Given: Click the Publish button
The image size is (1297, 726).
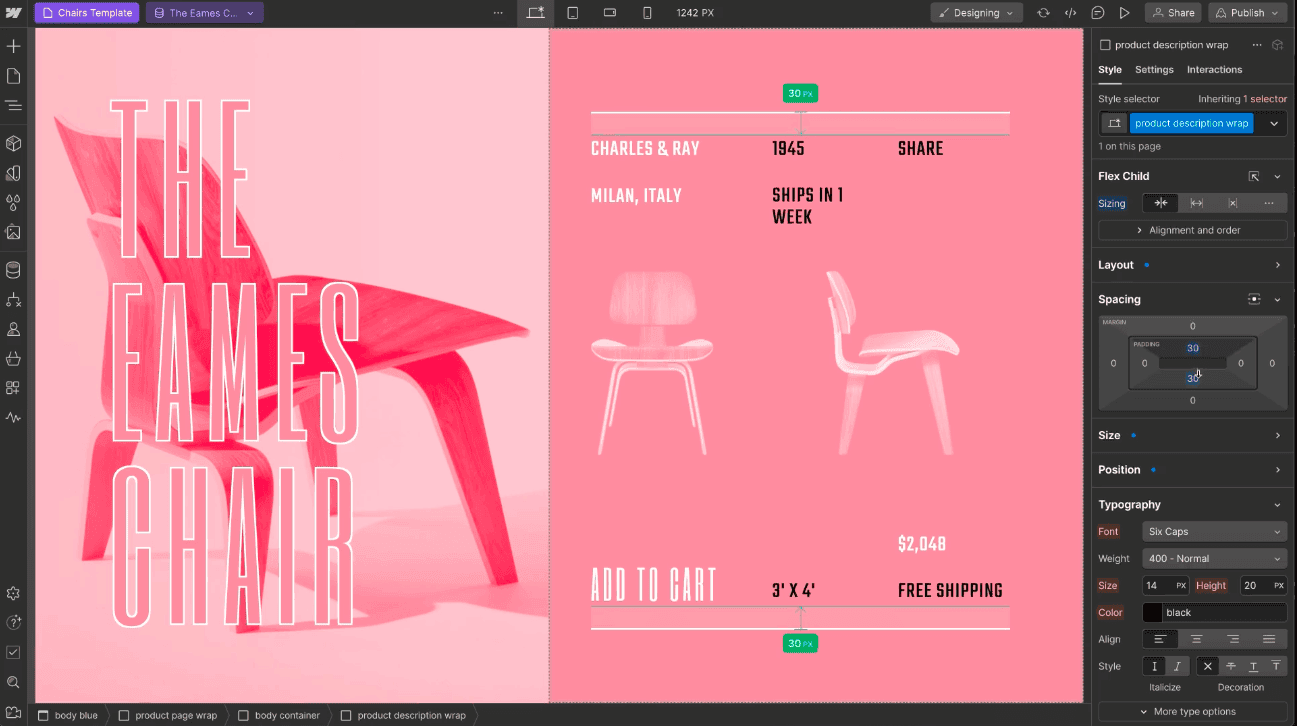Looking at the screenshot, I should click(1246, 13).
